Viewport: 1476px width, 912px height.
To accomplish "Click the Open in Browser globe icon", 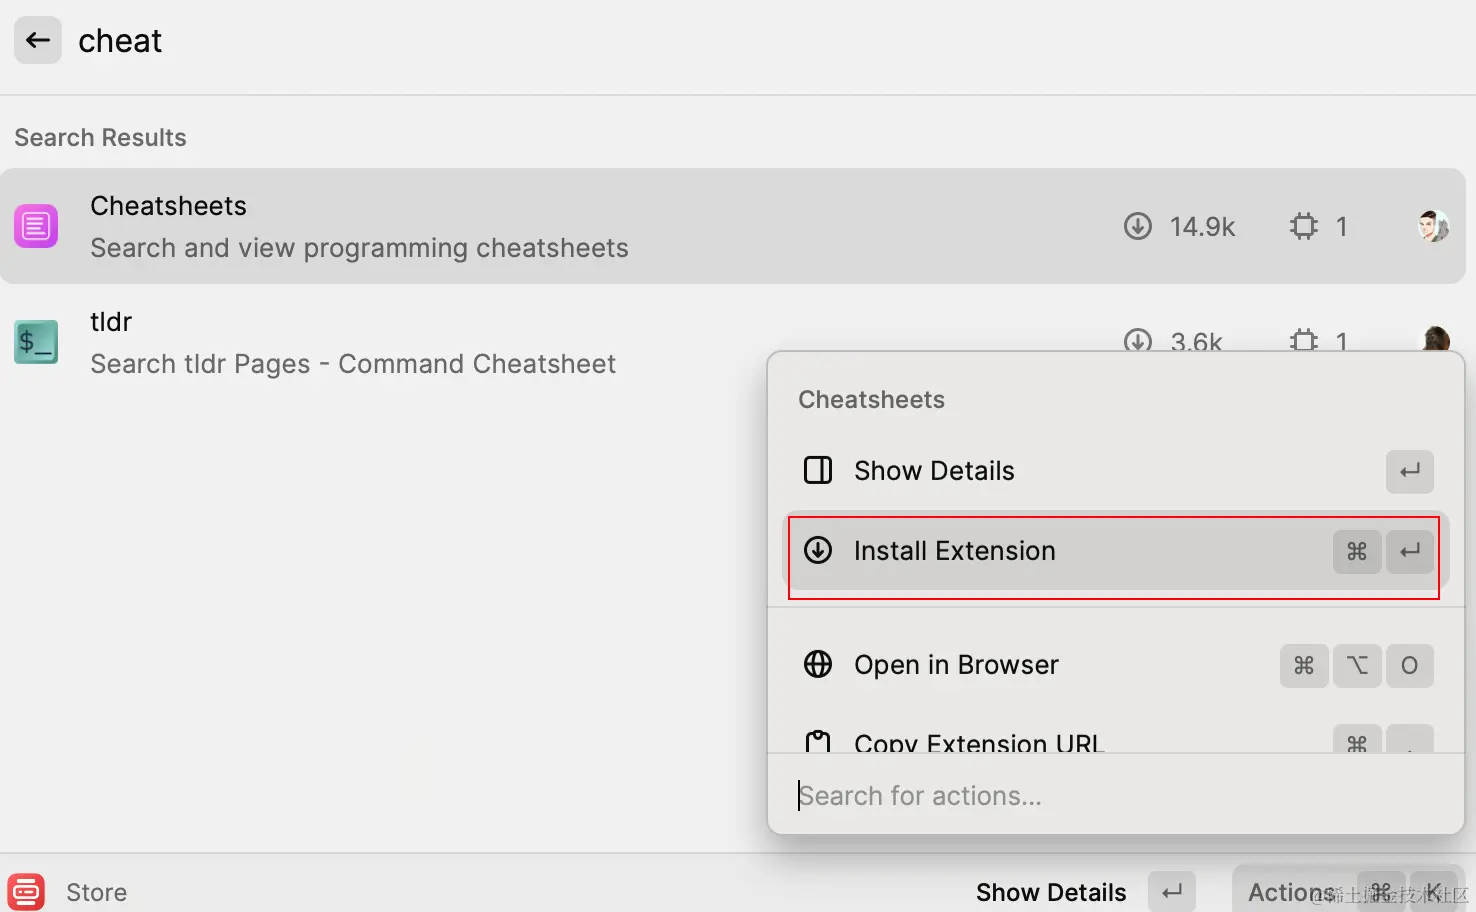I will coord(818,665).
